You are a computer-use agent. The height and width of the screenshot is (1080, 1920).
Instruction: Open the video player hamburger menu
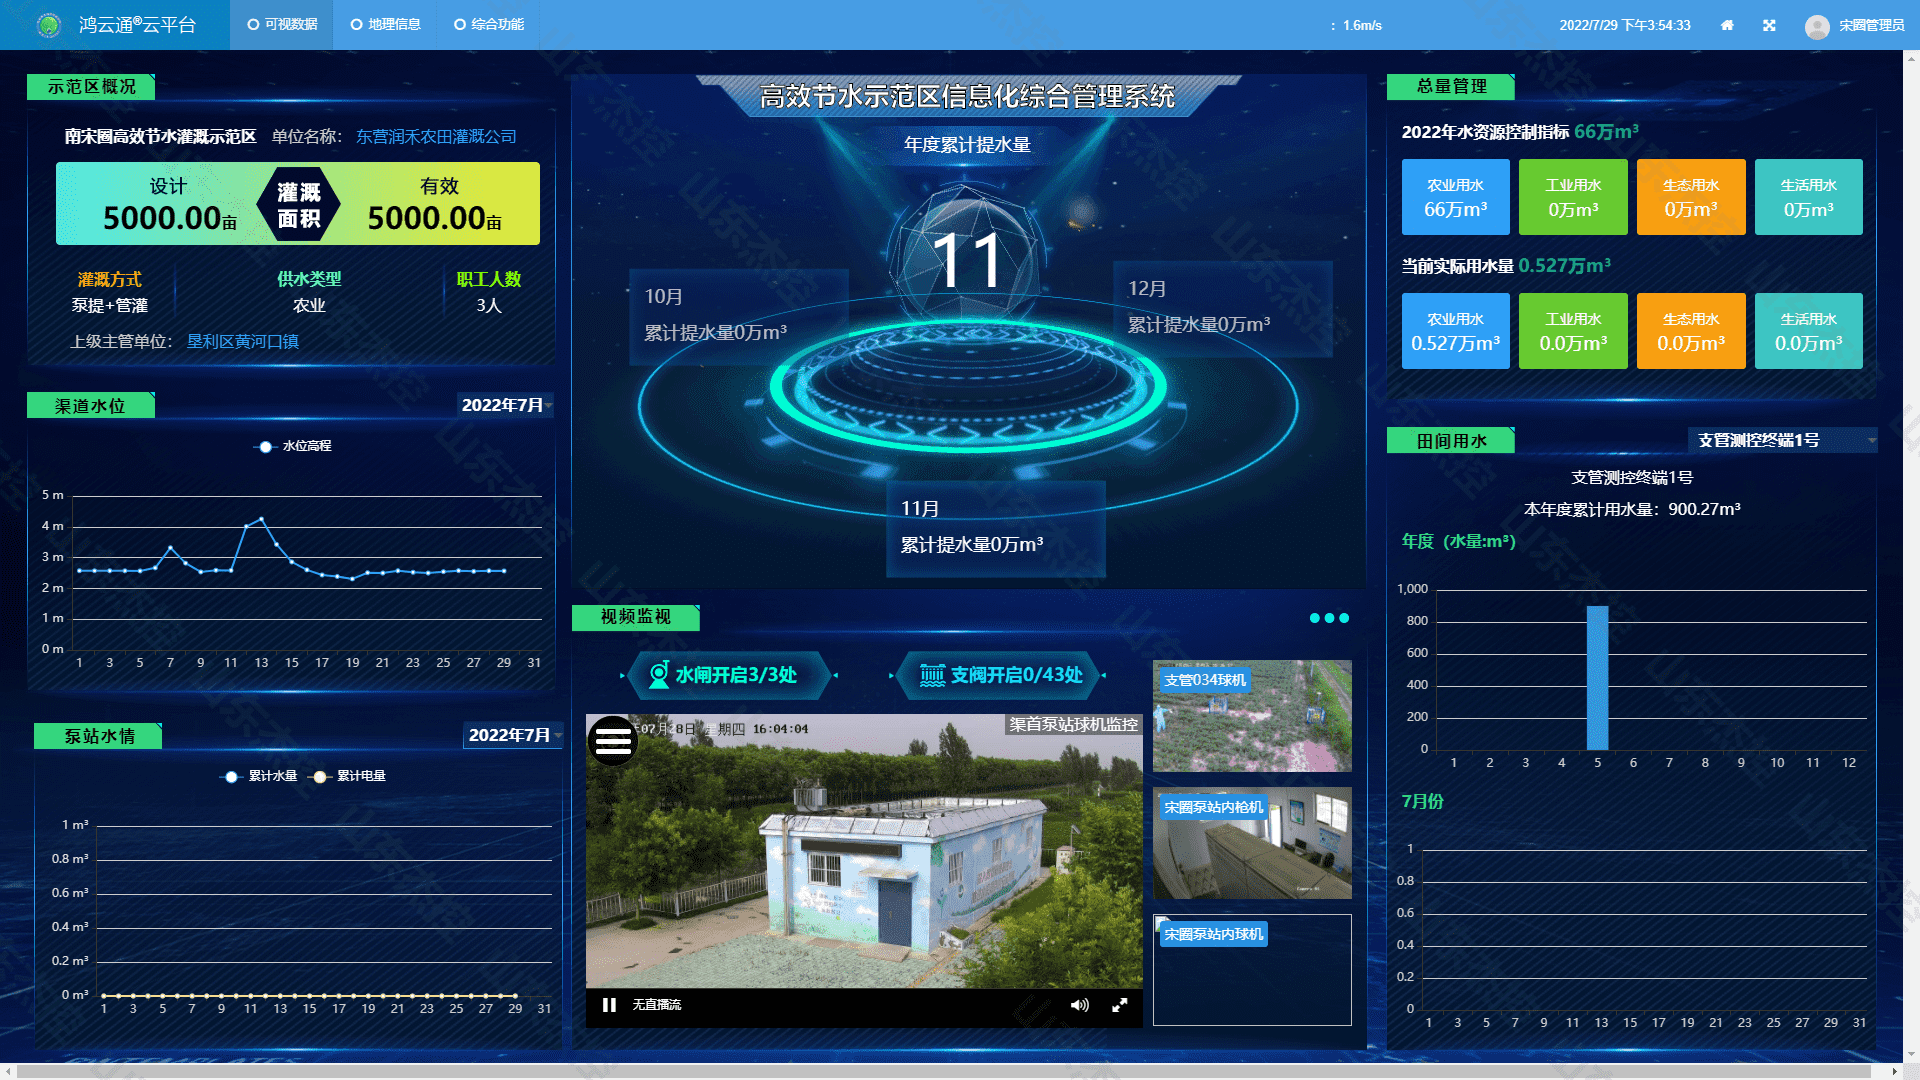click(x=612, y=741)
